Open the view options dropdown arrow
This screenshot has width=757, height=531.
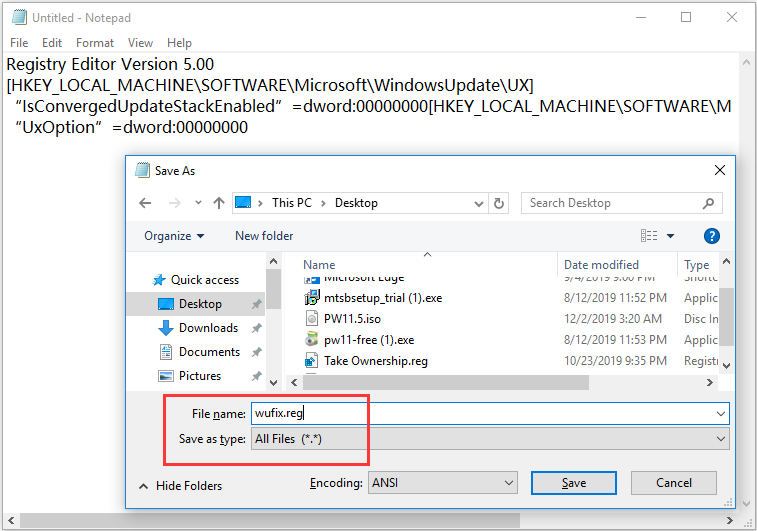(671, 236)
